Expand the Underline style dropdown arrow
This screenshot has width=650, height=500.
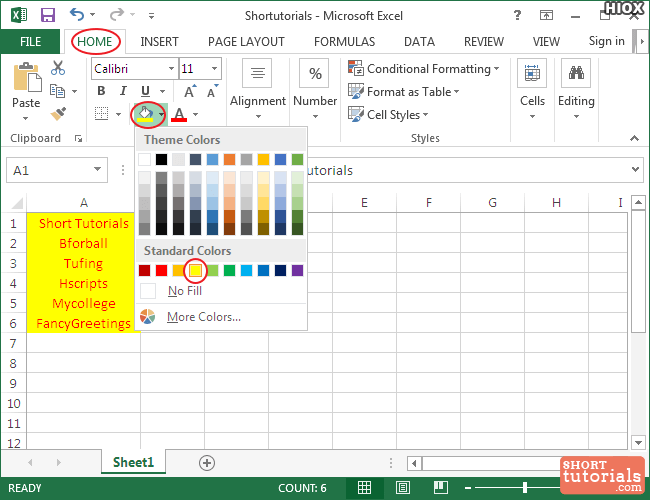(x=162, y=91)
